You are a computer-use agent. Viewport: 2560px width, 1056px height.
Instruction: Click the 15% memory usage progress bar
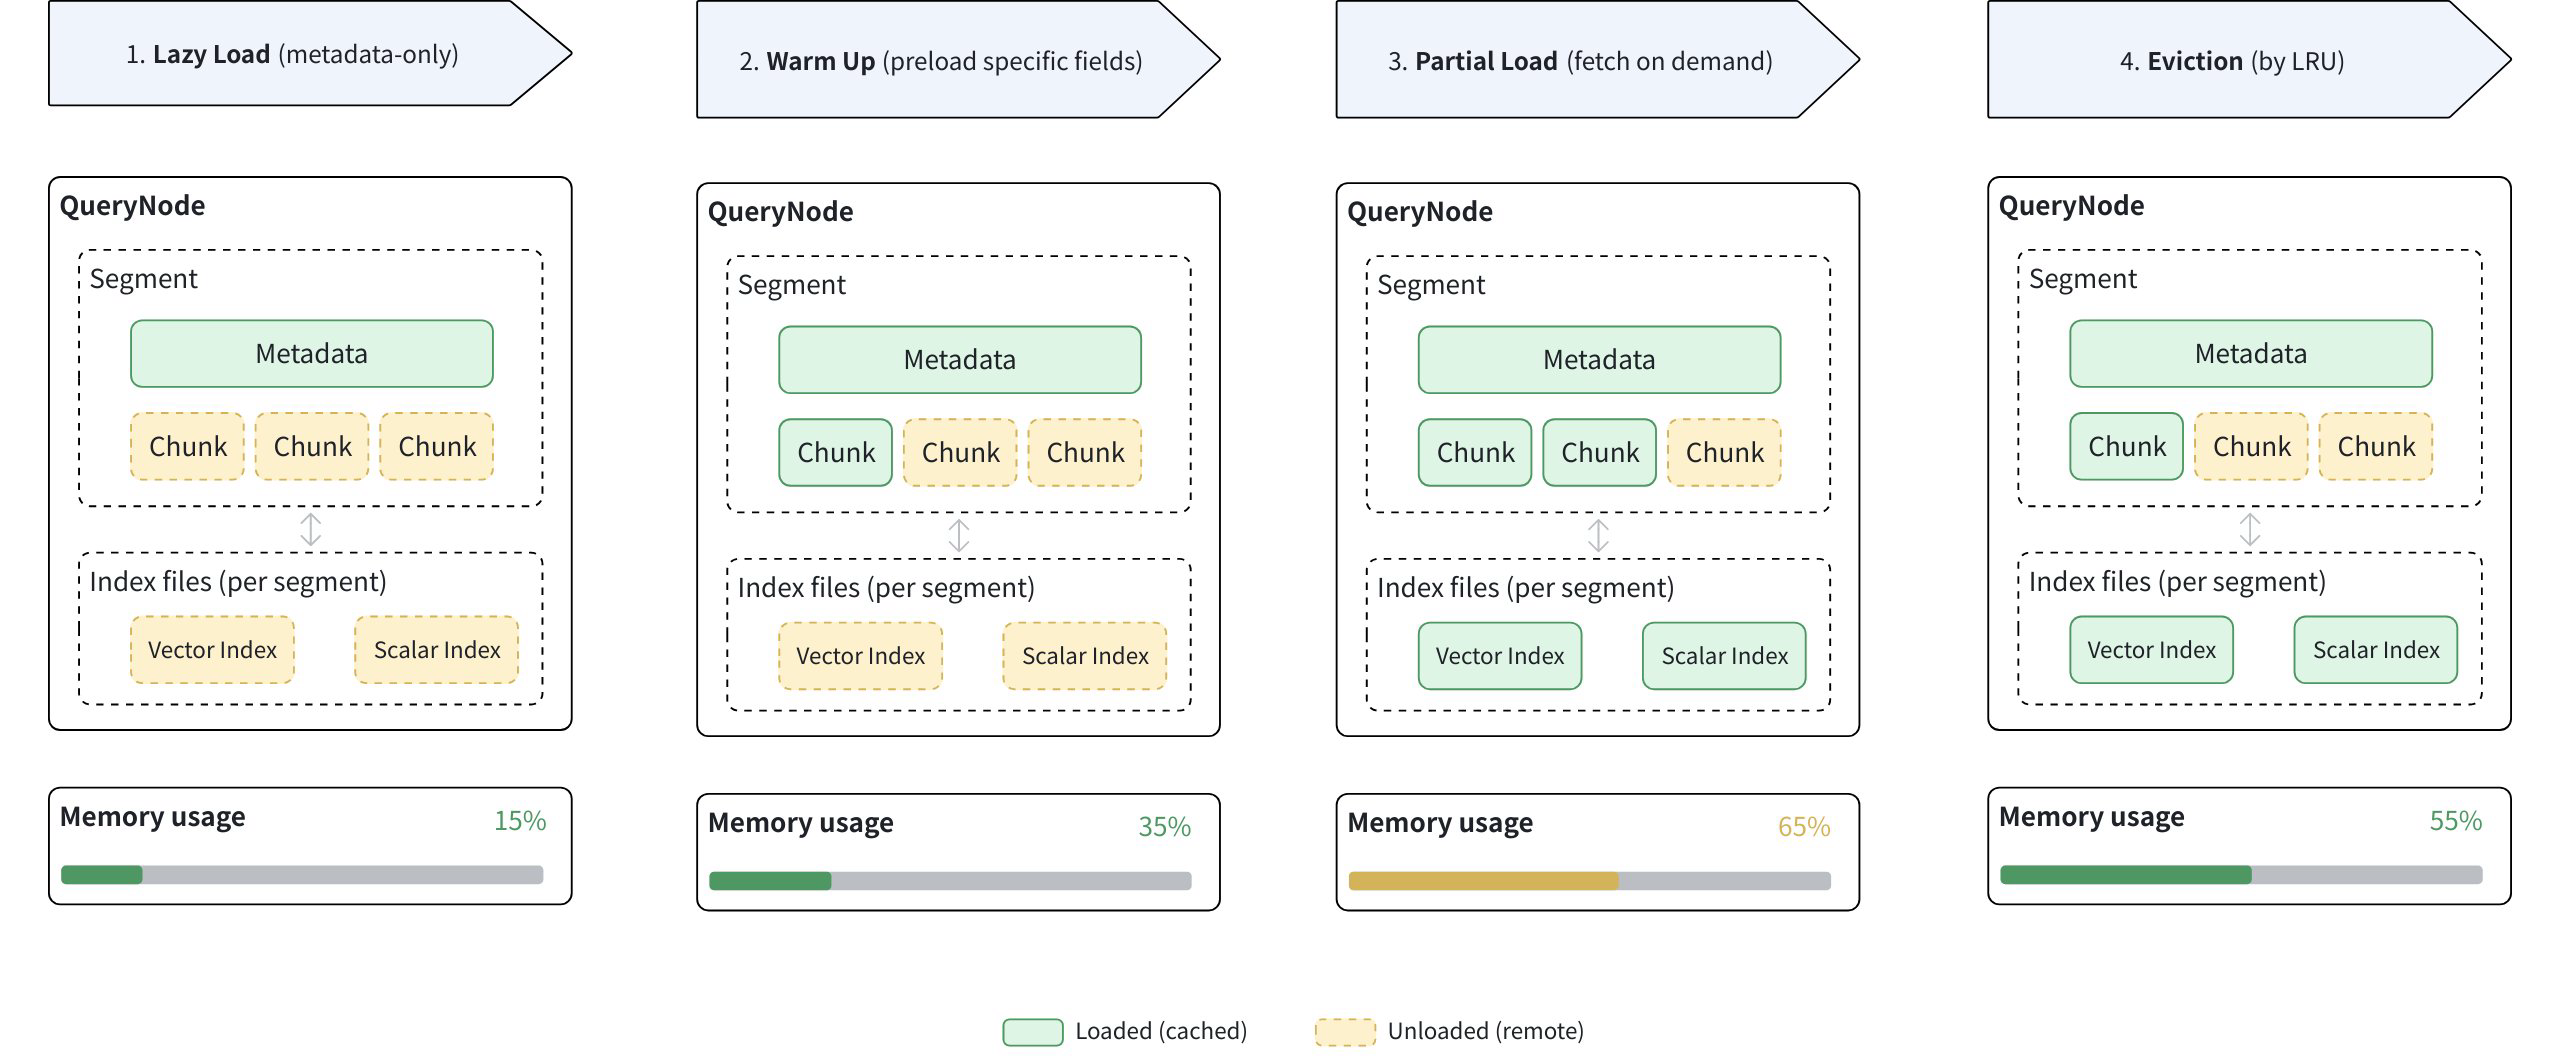click(x=302, y=875)
